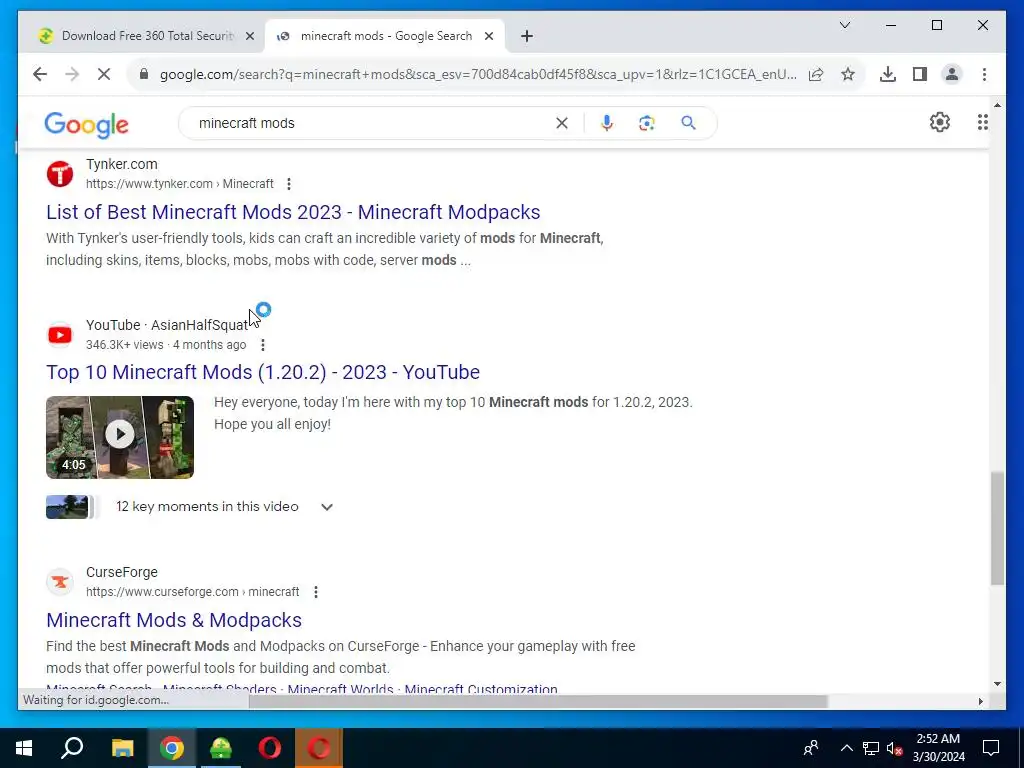The width and height of the screenshot is (1024, 768).
Task: Expand 12 key moments in this video
Action: pos(327,507)
